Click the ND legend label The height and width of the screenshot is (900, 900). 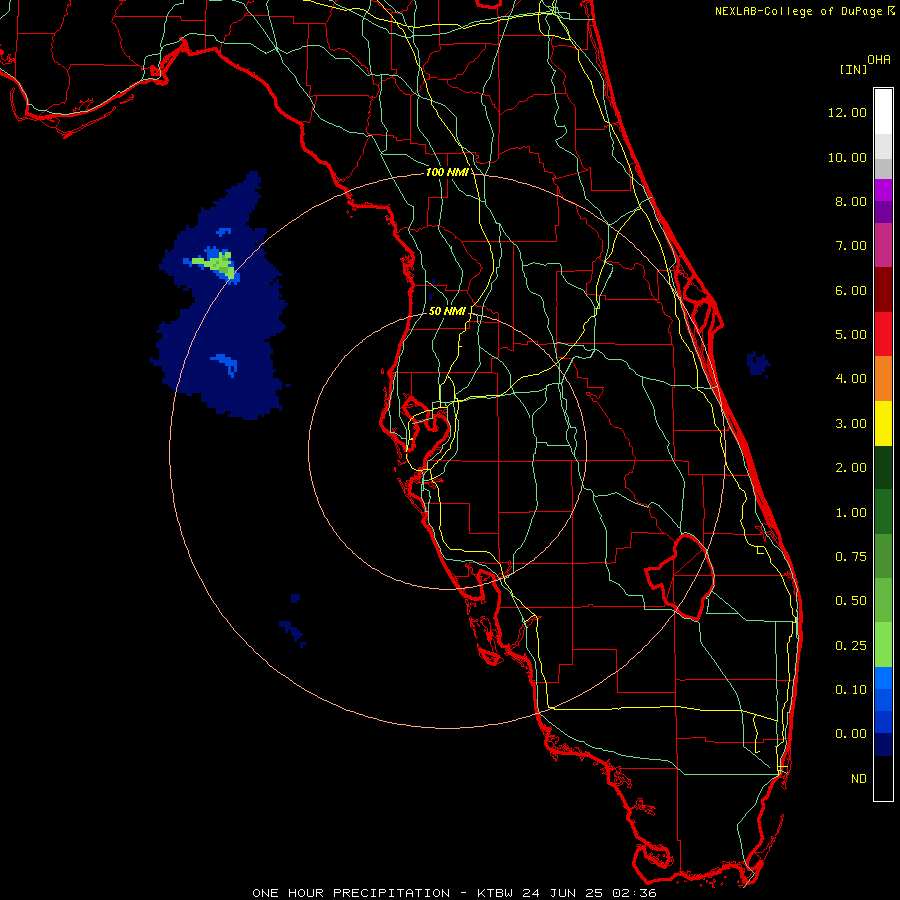(859, 779)
